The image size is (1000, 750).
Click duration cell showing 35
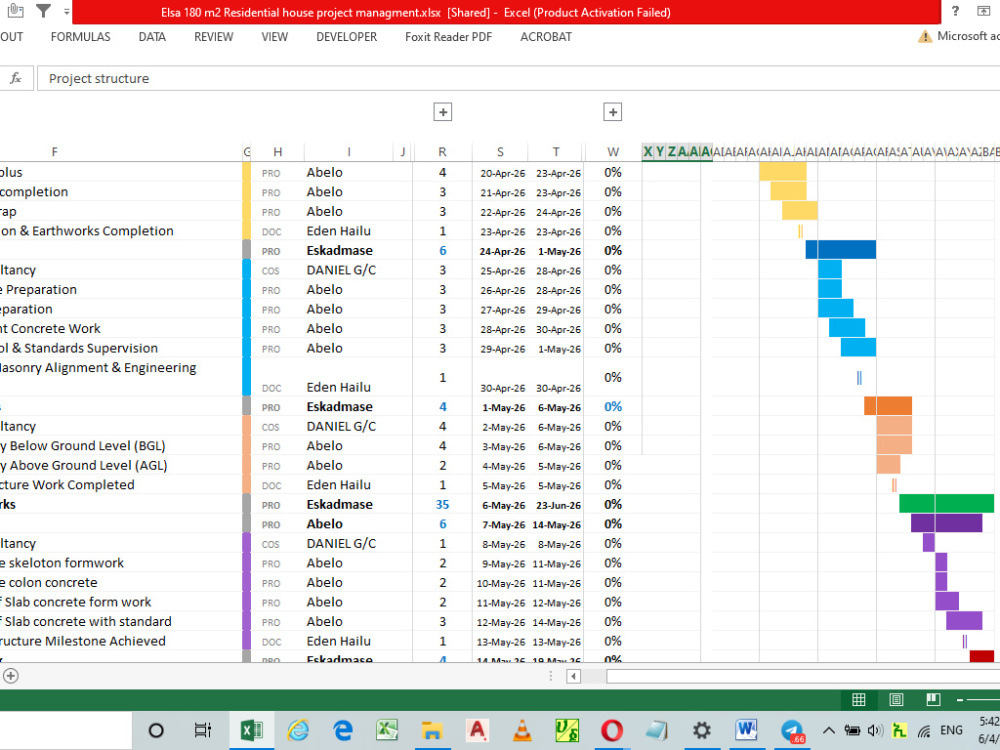(442, 504)
